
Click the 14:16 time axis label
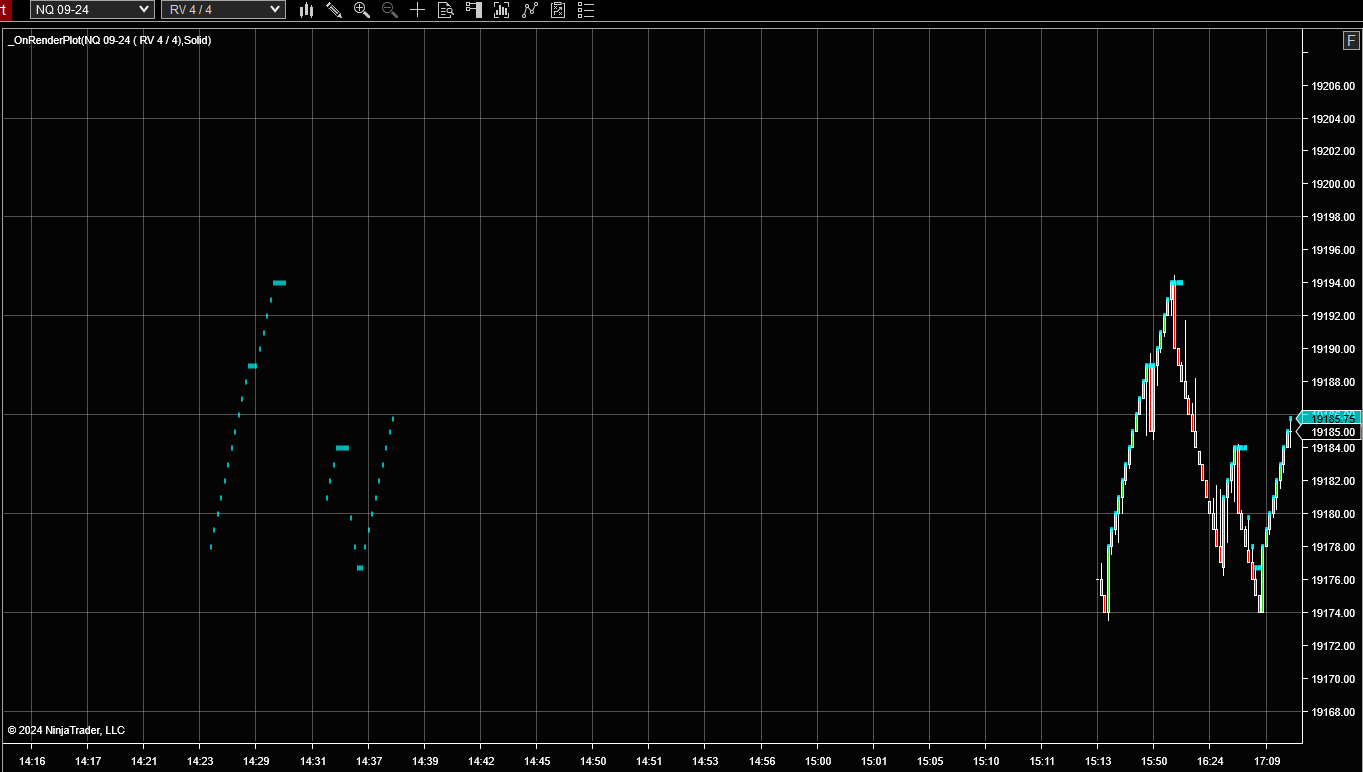[32, 761]
